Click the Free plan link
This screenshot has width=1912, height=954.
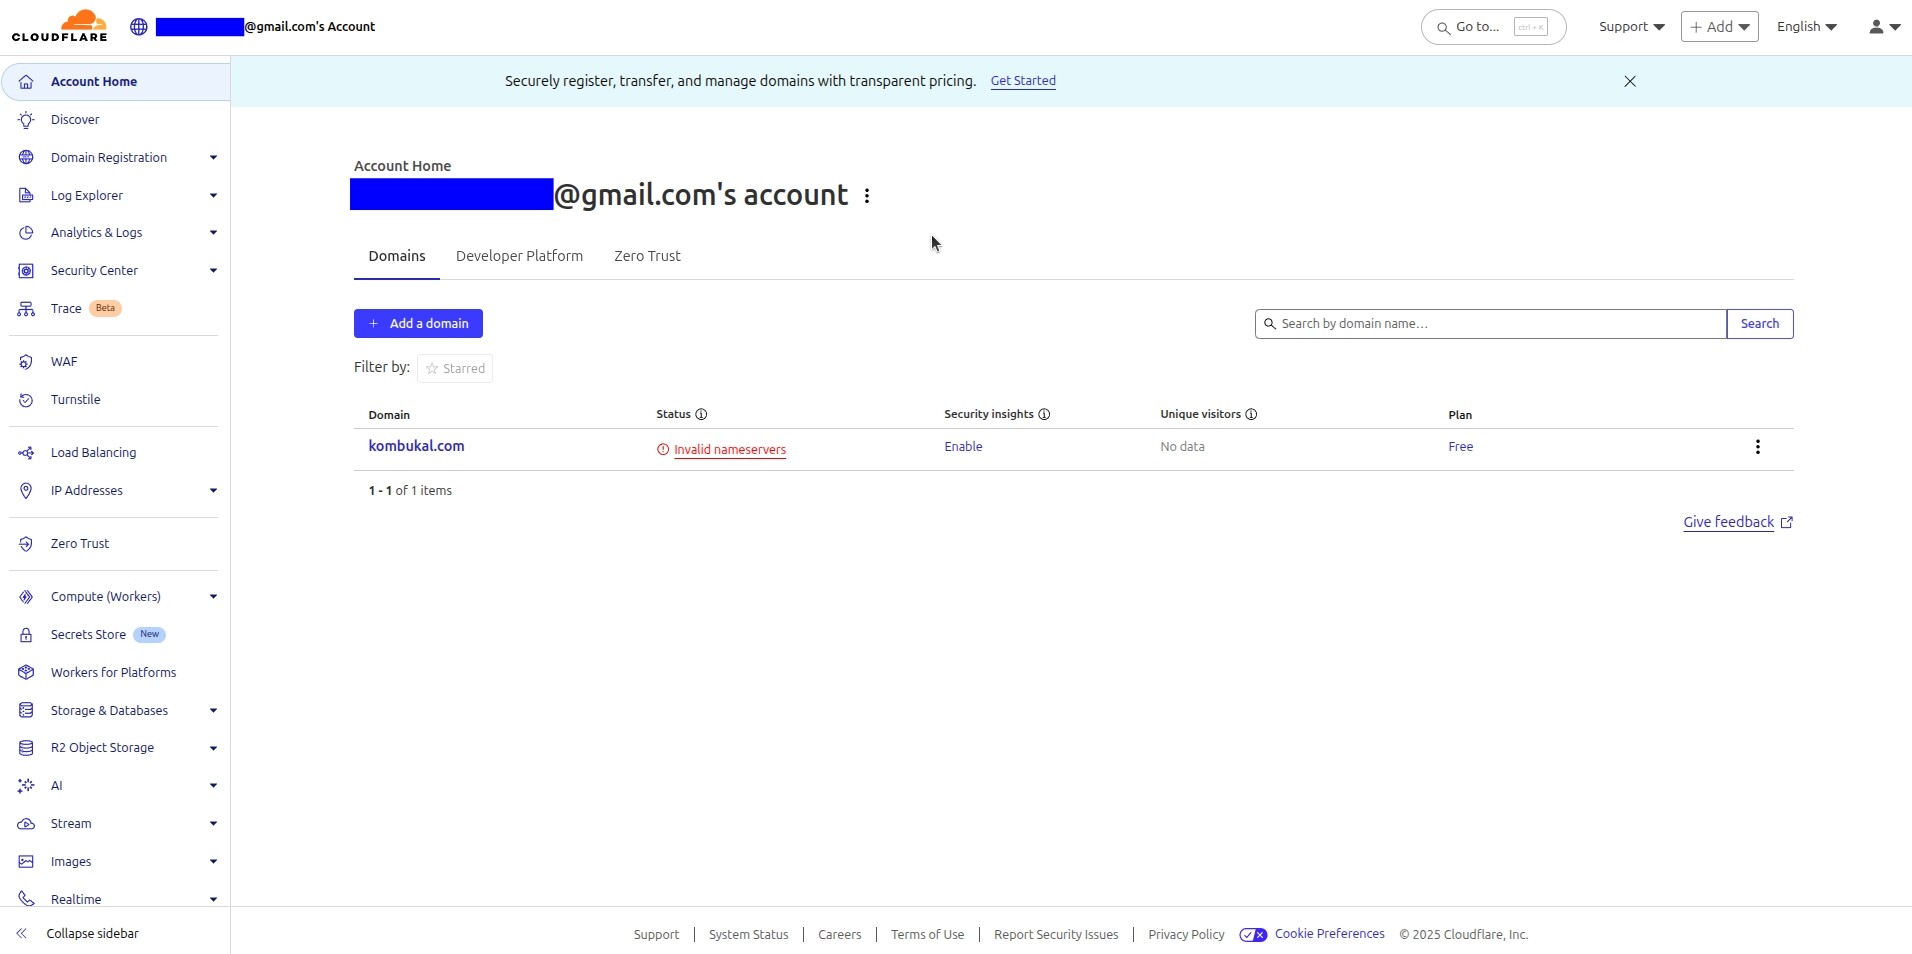coord(1460,447)
